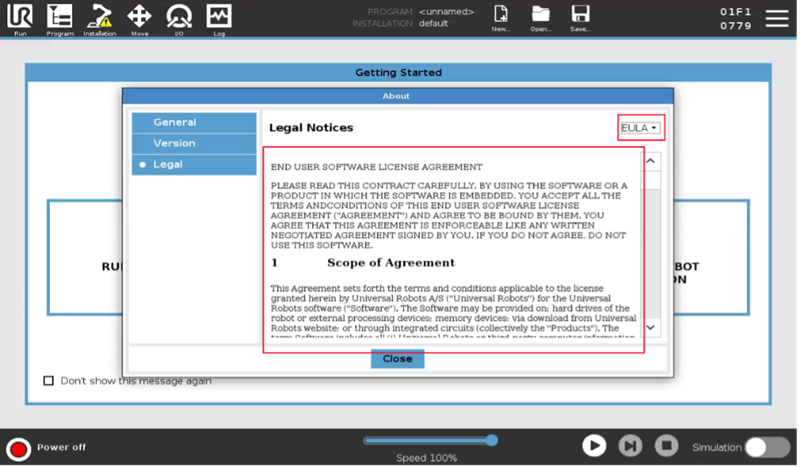800x467 pixels.
Task: Click the New program file icon
Action: tap(502, 17)
